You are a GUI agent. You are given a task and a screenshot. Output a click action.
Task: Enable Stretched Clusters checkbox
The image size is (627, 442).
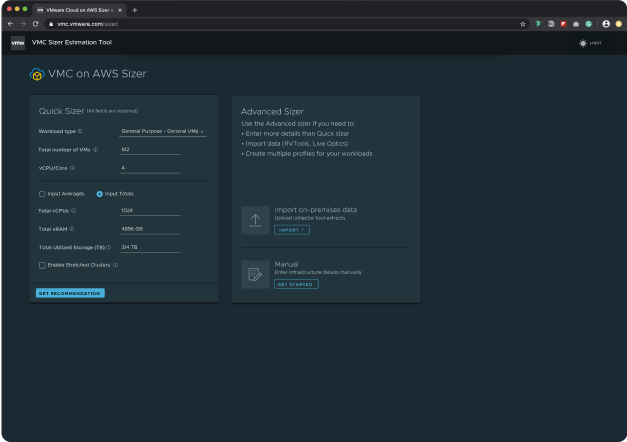(x=42, y=265)
